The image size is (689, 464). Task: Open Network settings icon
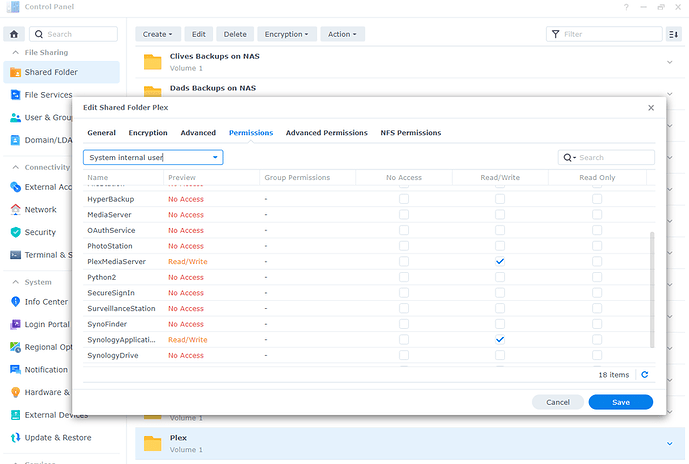15,209
